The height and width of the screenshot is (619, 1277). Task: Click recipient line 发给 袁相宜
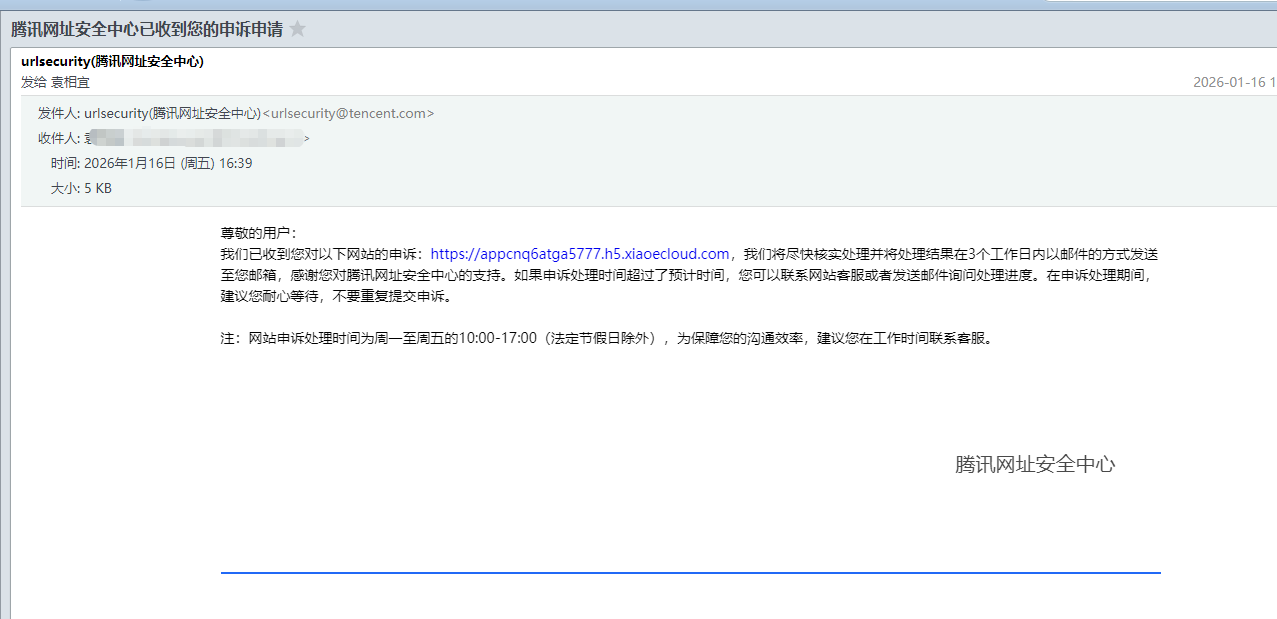click(x=55, y=82)
